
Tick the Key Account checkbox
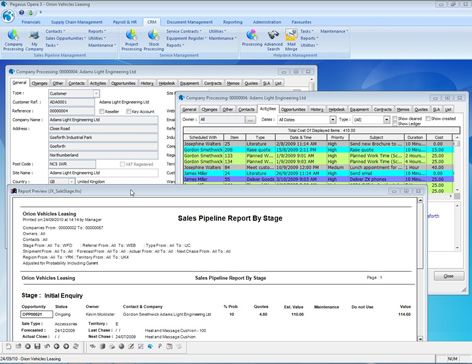point(128,111)
